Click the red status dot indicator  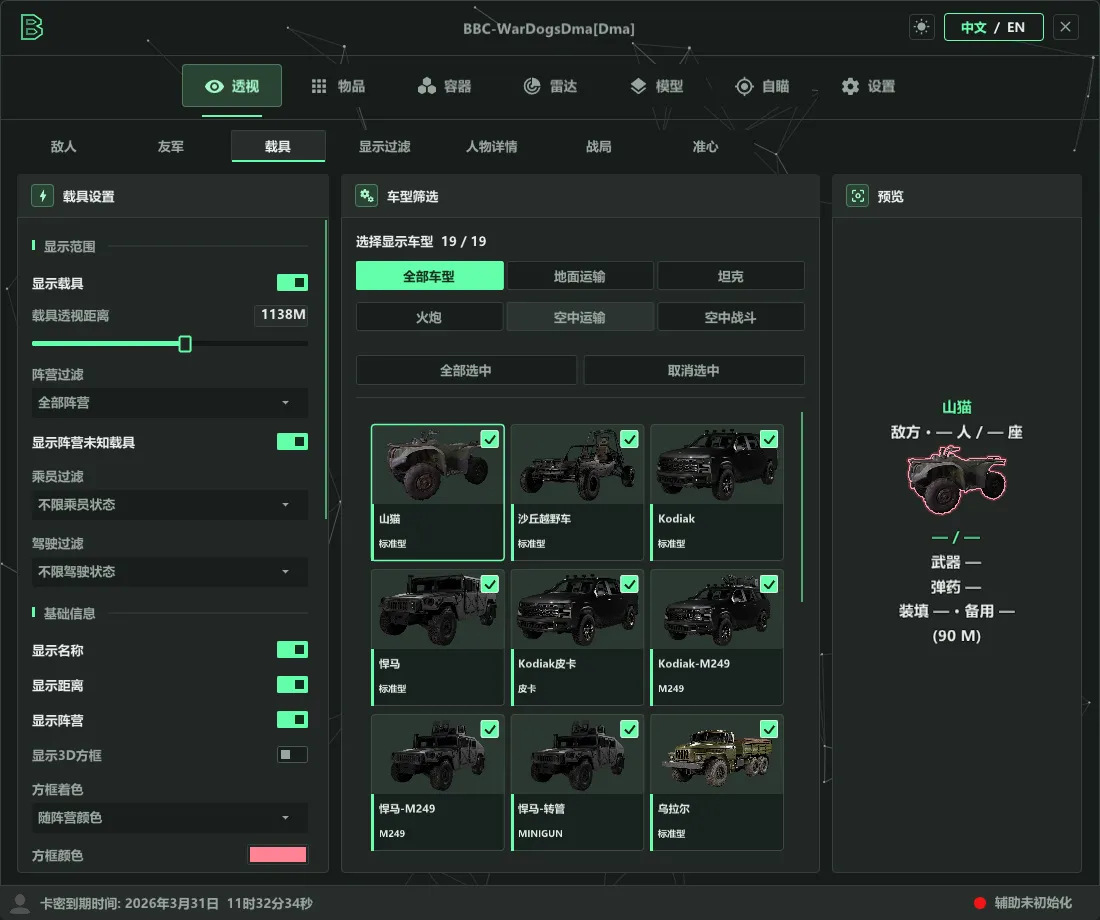979,903
